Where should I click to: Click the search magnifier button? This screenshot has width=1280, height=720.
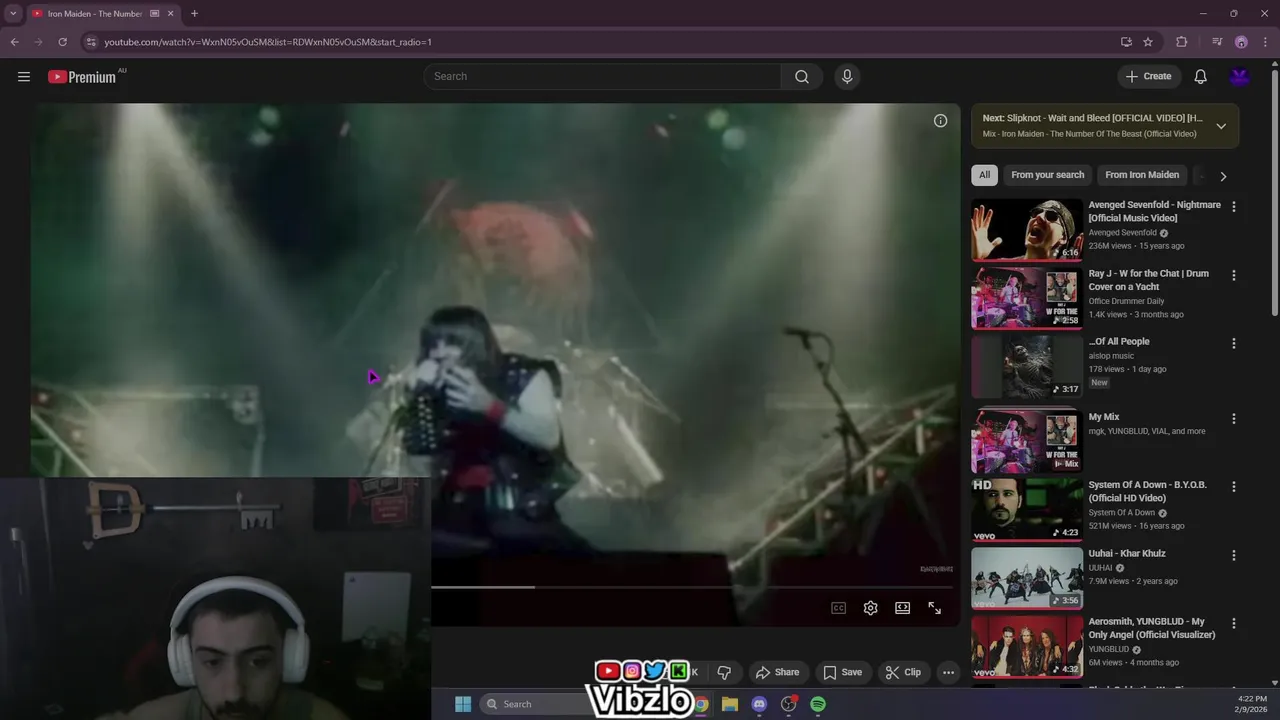coord(802,76)
